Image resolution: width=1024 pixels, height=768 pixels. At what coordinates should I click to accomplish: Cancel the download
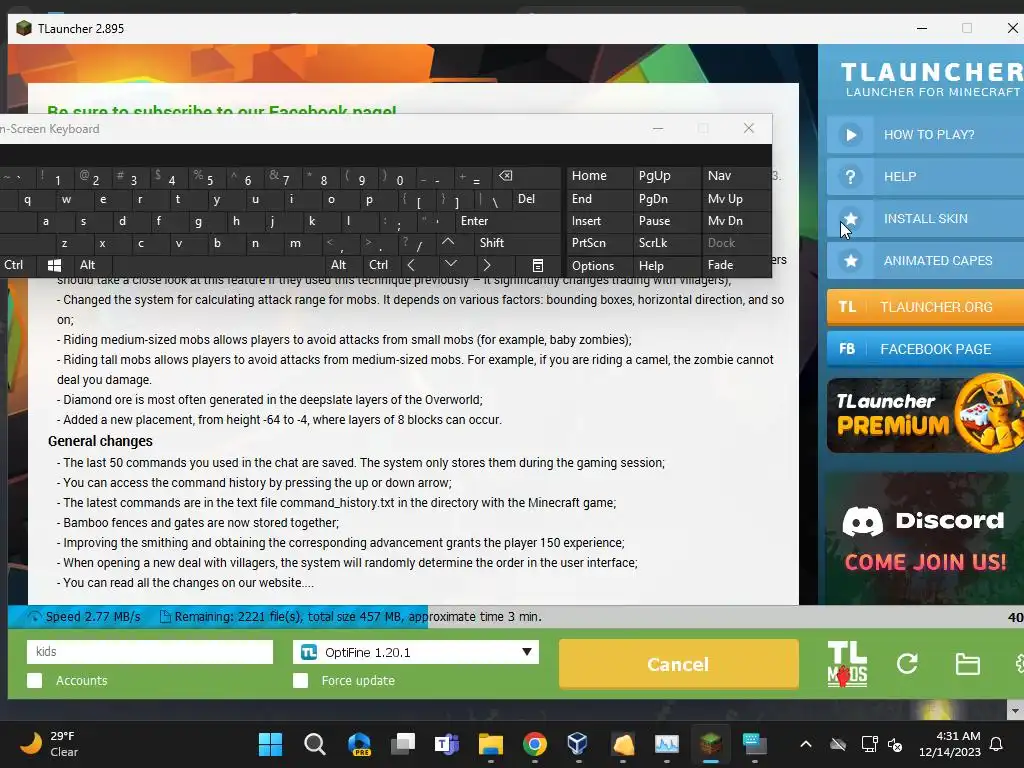[679, 664]
